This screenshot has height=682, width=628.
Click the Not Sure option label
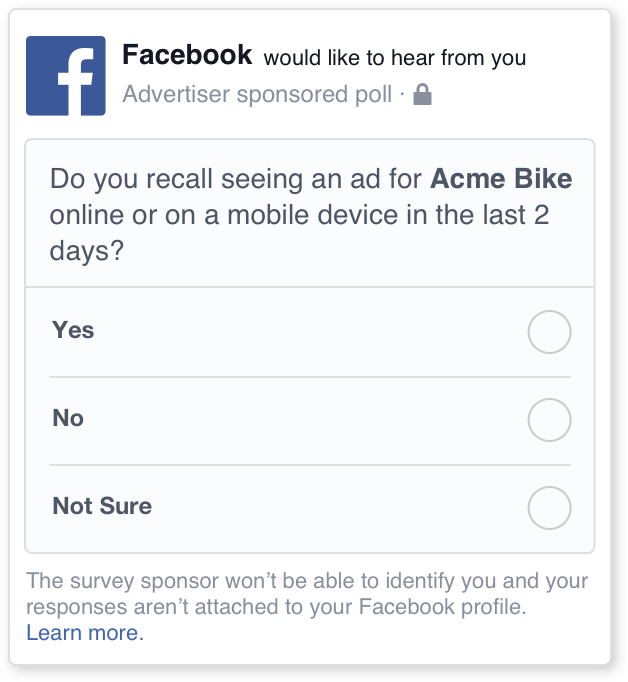point(102,506)
